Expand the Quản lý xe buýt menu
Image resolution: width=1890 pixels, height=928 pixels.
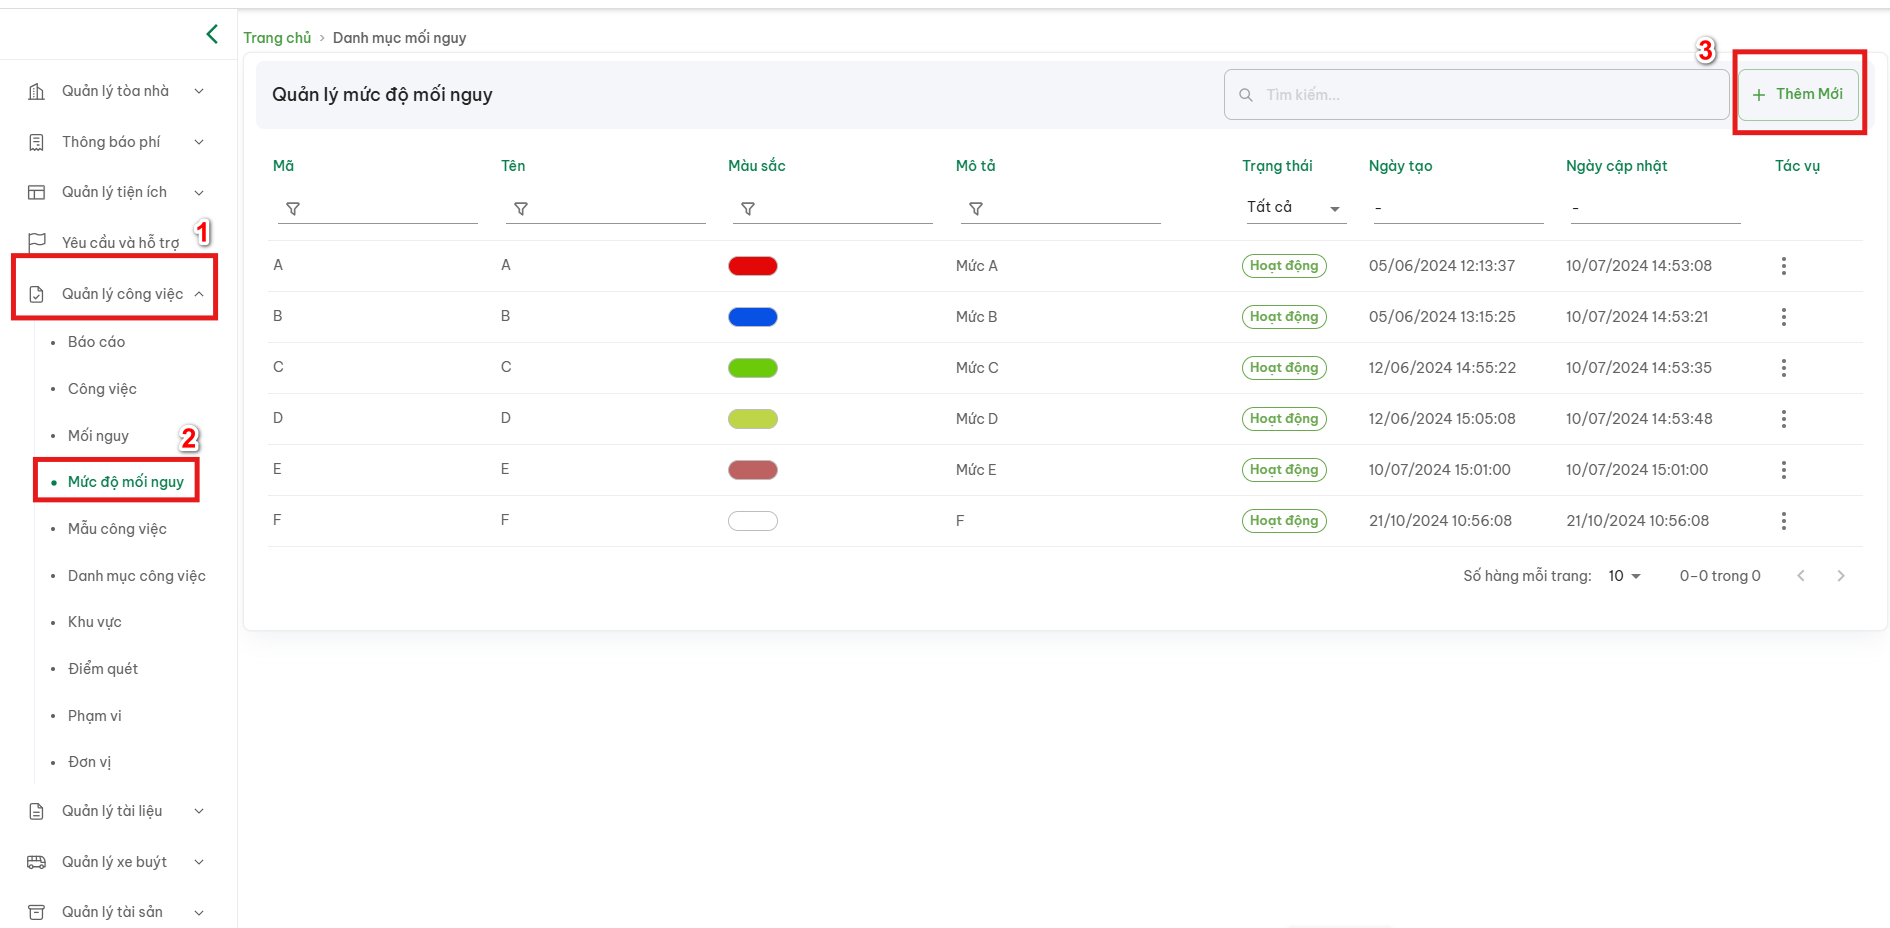tap(199, 862)
